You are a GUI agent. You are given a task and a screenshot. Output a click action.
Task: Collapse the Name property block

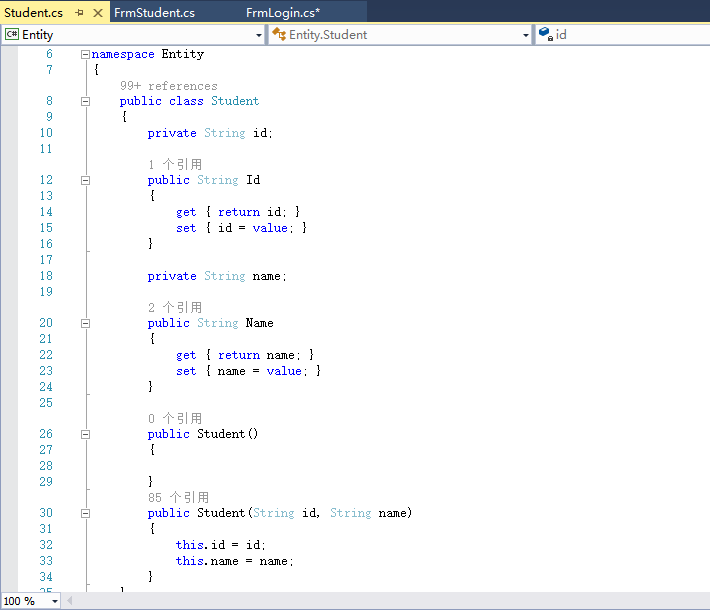click(x=85, y=323)
